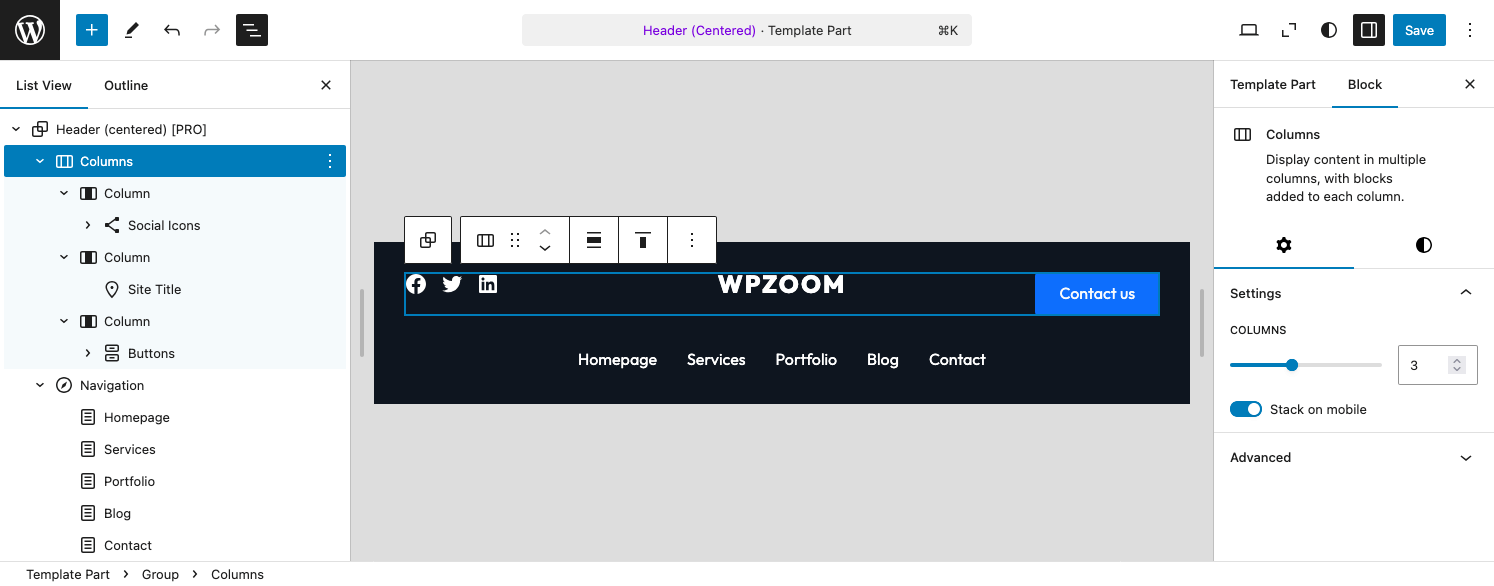Viewport: 1494px width, 586px height.
Task: Switch to the Template Part tab
Action: pyautogui.click(x=1272, y=84)
